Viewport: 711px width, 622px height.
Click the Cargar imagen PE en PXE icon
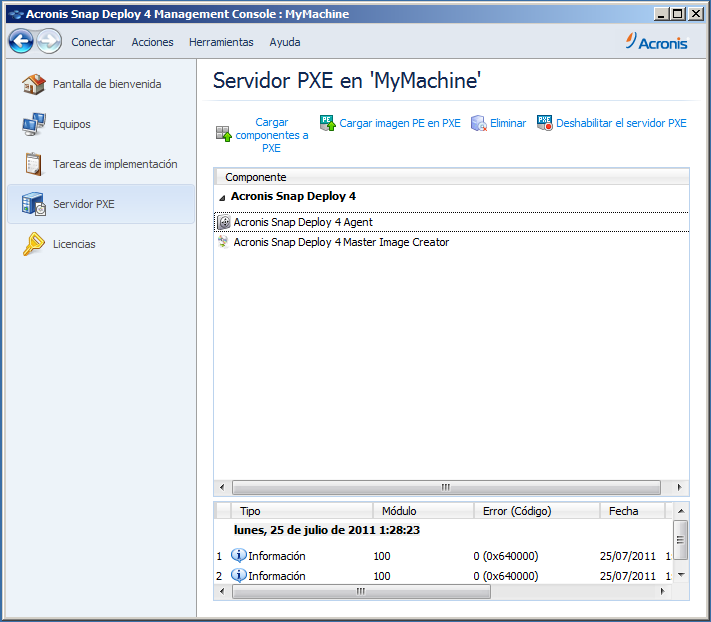(x=328, y=123)
